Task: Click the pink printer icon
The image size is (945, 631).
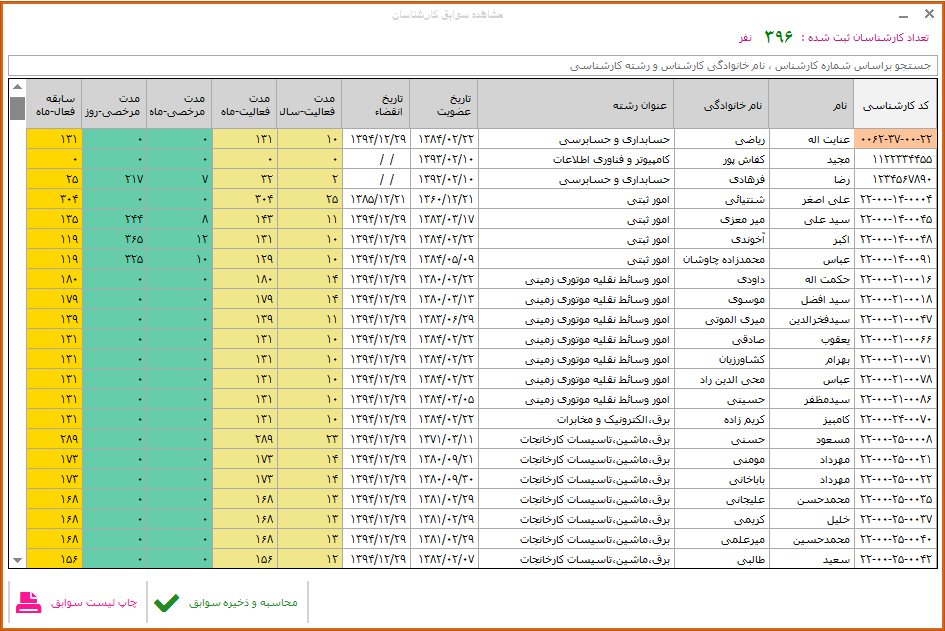Action: click(28, 602)
